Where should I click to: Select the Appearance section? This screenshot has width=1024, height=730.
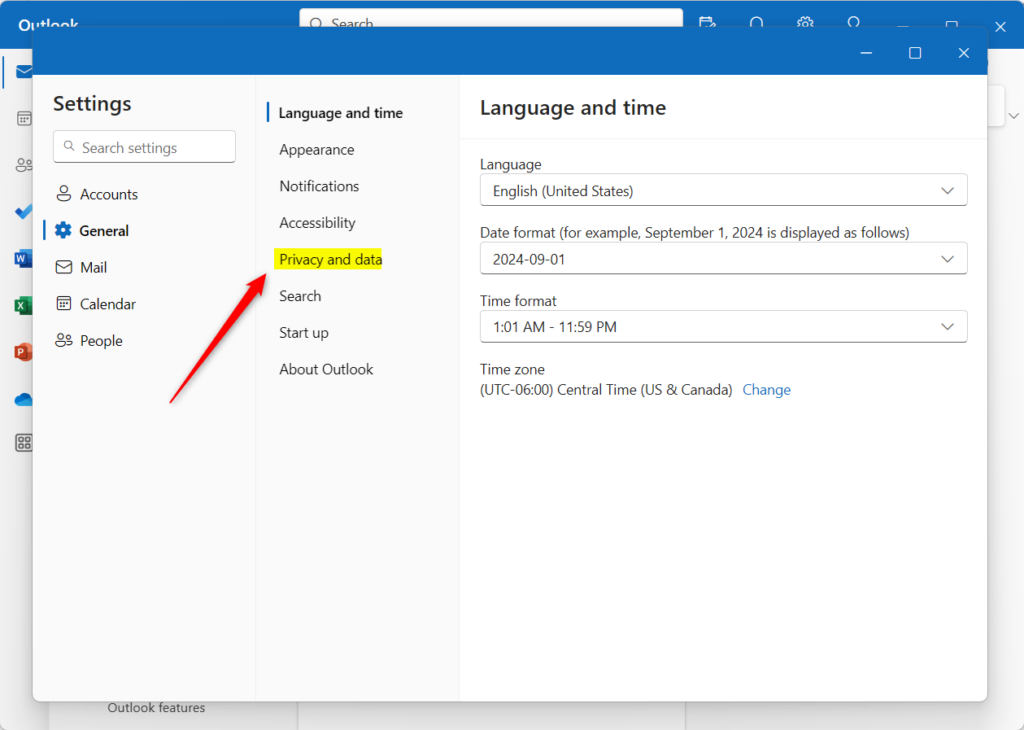(316, 150)
